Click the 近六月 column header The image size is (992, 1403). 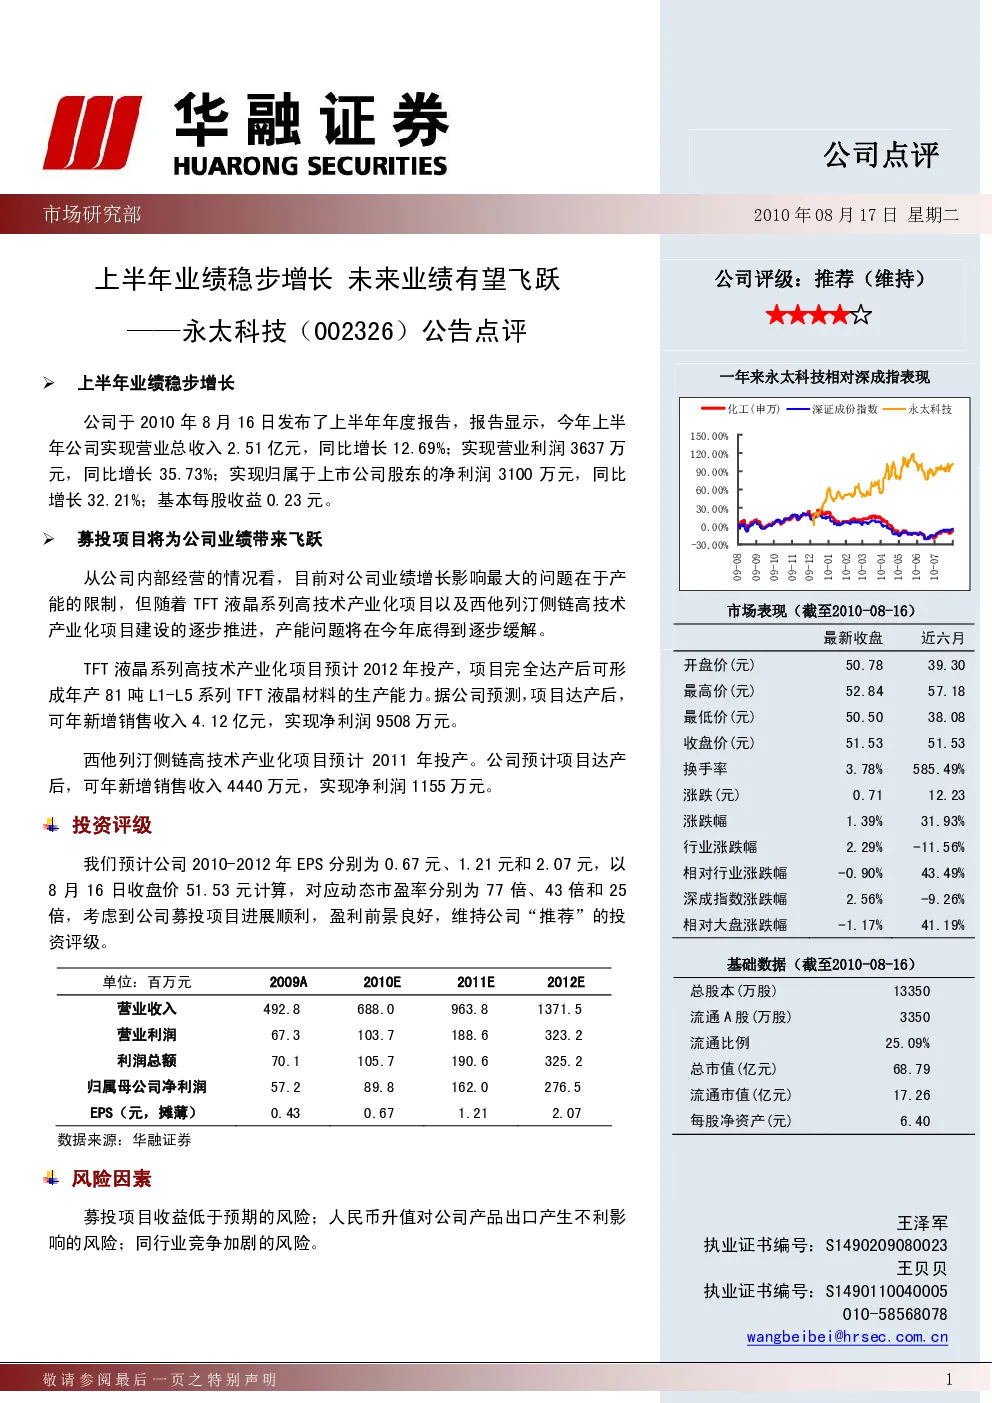coord(943,638)
